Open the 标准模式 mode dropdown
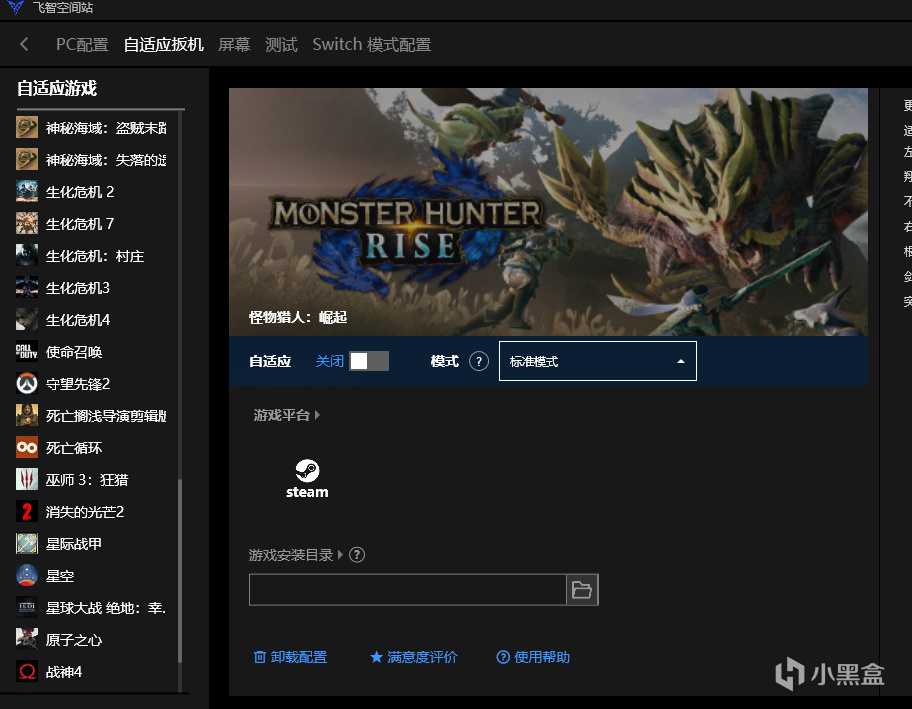The width and height of the screenshot is (912, 709). coord(597,361)
